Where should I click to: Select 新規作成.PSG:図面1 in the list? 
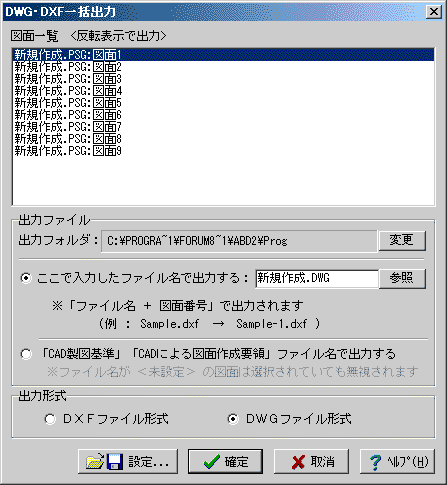pos(223,55)
